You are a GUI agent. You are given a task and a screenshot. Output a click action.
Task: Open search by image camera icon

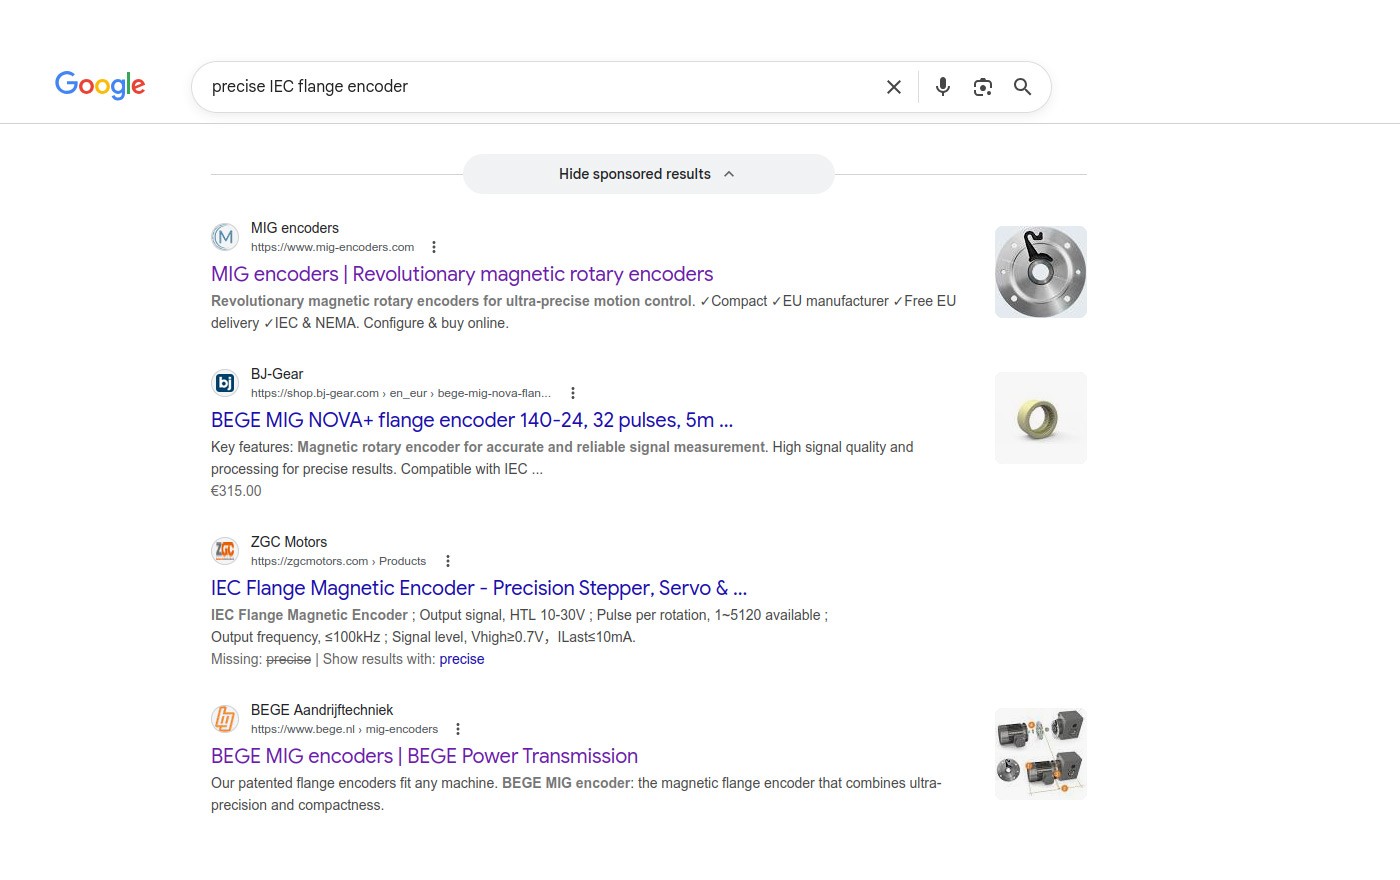[983, 87]
